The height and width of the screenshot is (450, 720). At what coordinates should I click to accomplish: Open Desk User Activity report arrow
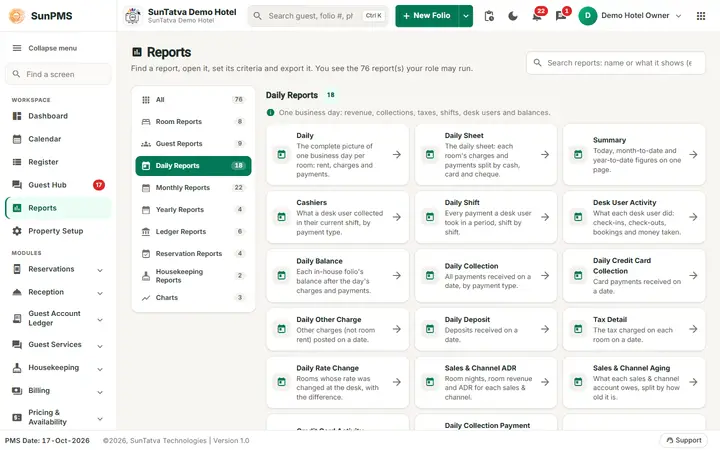(x=693, y=217)
